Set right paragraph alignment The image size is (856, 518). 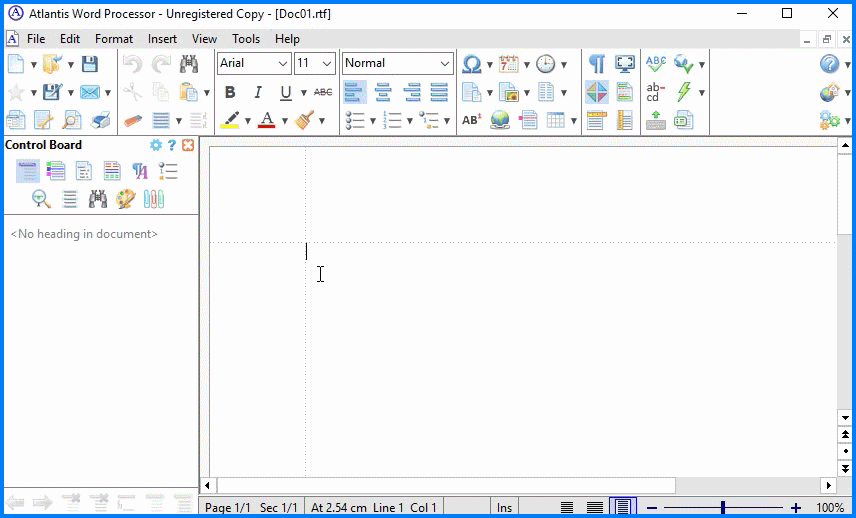(412, 92)
